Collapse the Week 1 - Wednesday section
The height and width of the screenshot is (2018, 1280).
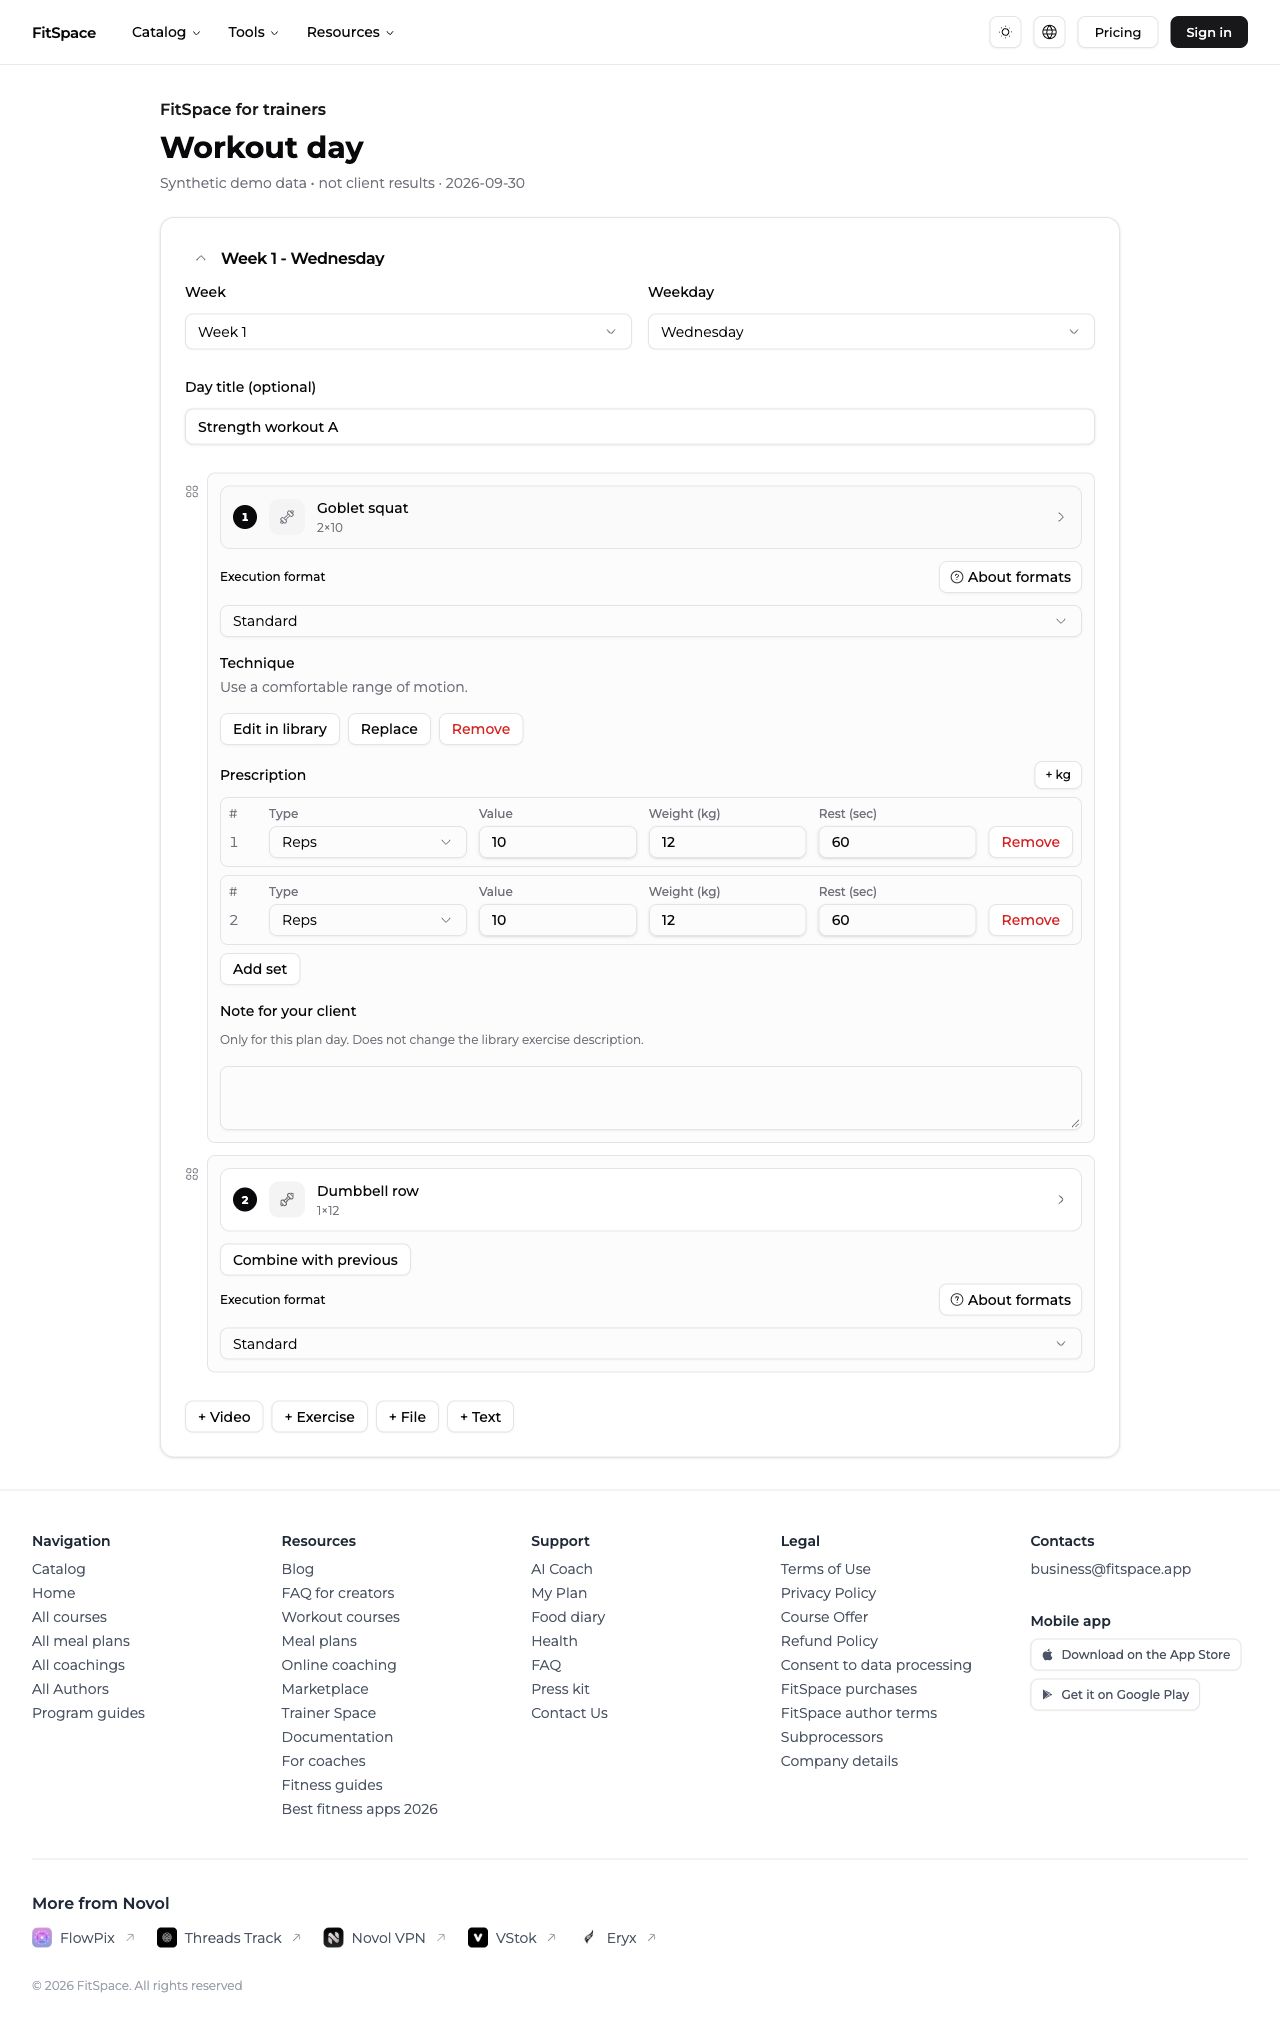point(201,258)
